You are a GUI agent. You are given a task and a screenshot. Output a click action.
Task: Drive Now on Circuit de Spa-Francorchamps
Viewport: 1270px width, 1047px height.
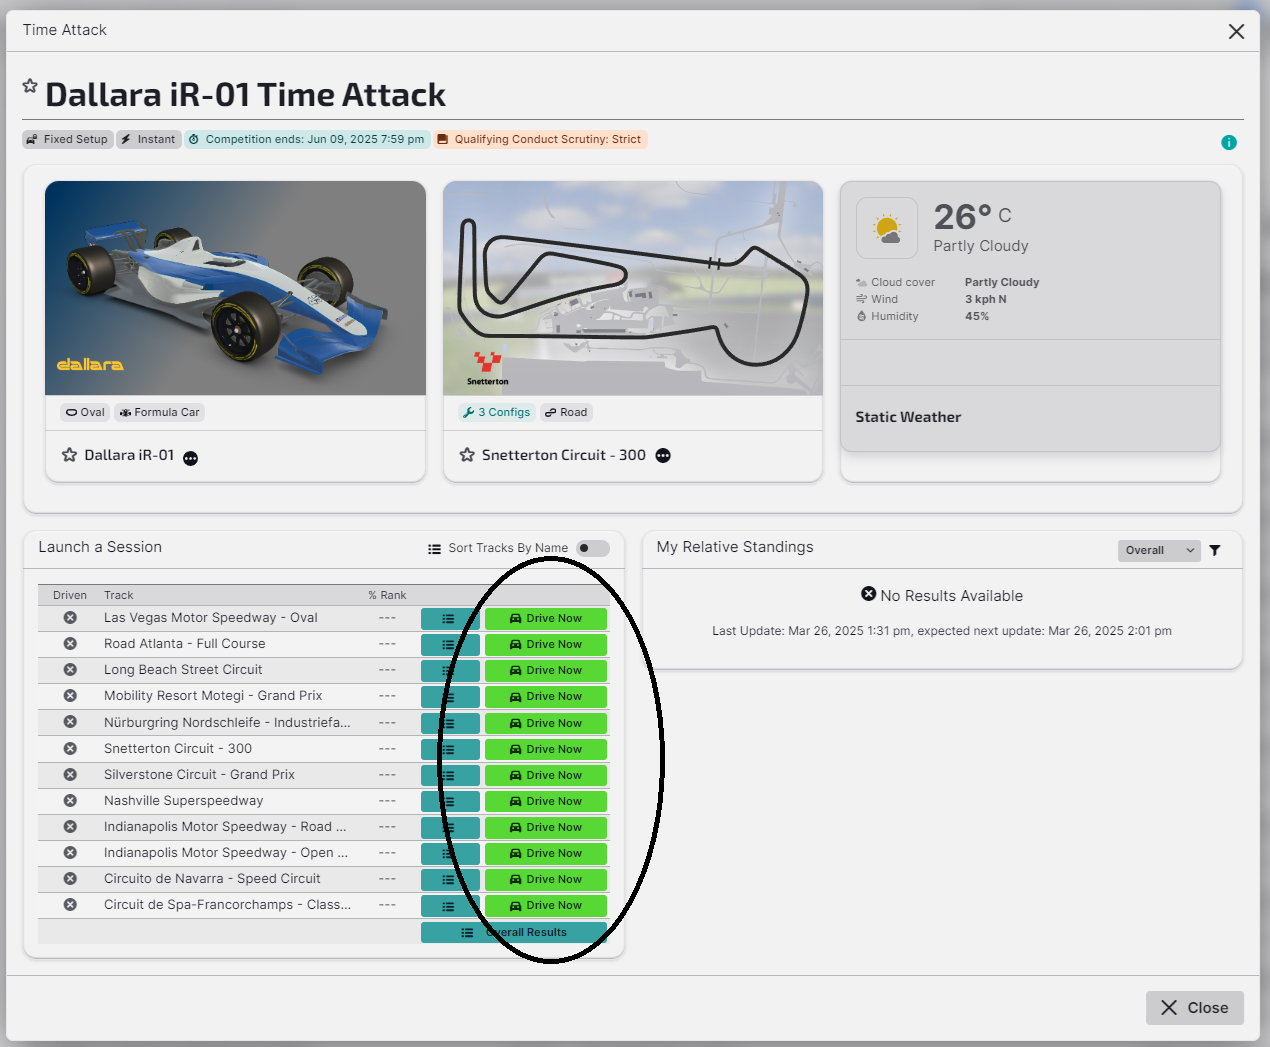[x=546, y=906]
